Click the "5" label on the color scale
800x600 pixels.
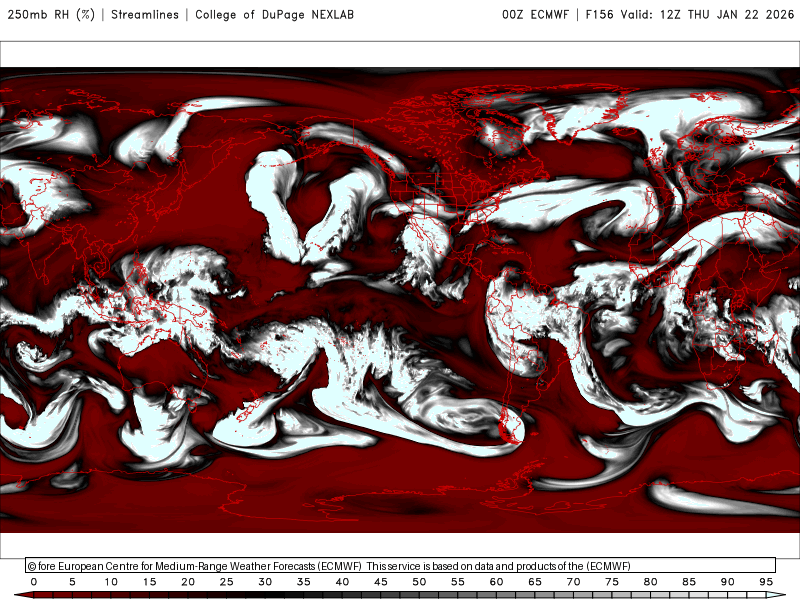pyautogui.click(x=72, y=582)
